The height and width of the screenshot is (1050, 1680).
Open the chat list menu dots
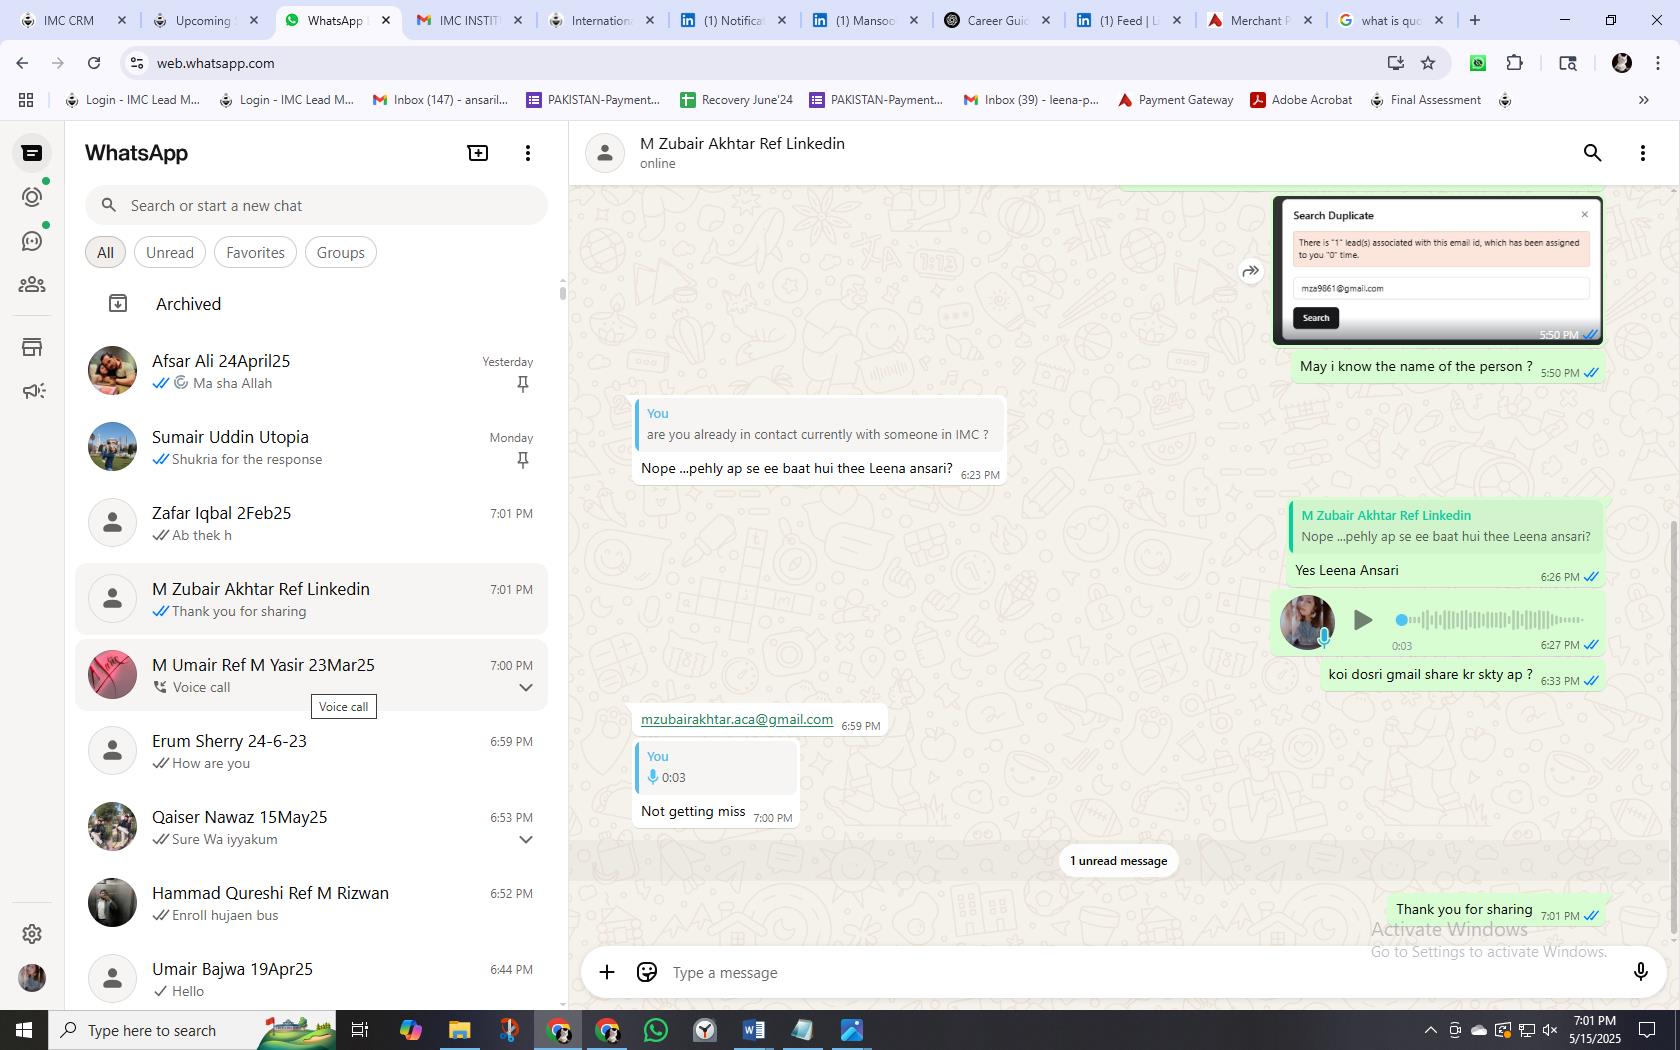point(528,153)
